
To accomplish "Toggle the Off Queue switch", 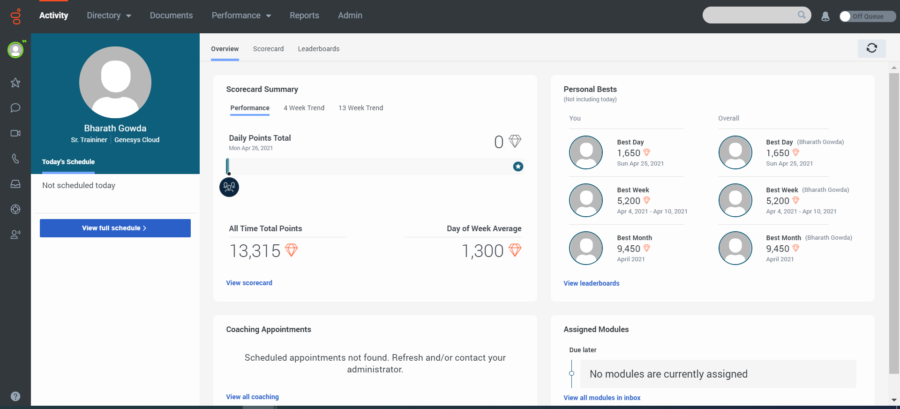I will tap(867, 16).
